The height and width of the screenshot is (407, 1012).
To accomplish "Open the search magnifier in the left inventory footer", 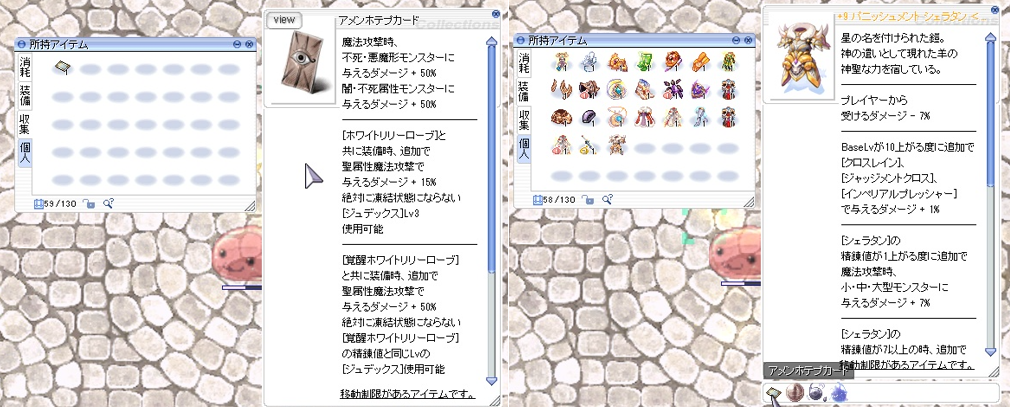I will point(108,204).
